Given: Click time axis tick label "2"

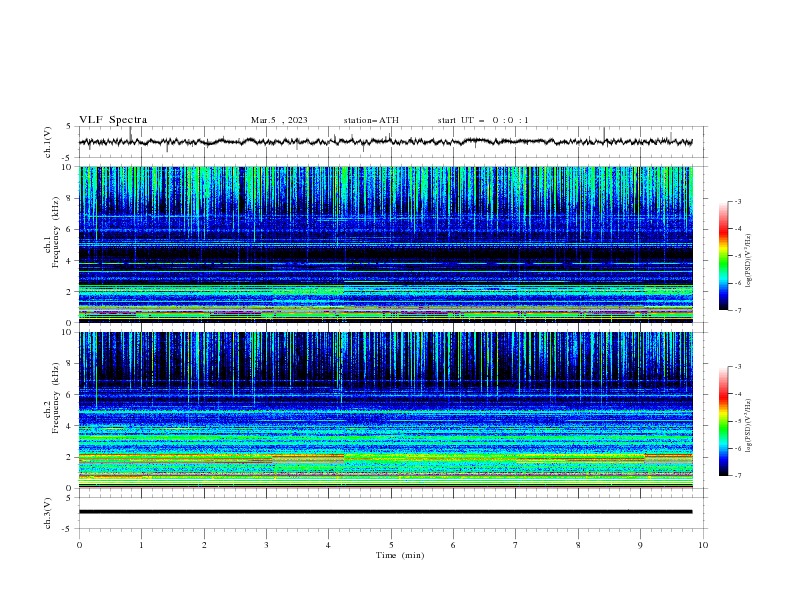Looking at the screenshot, I should [x=204, y=545].
